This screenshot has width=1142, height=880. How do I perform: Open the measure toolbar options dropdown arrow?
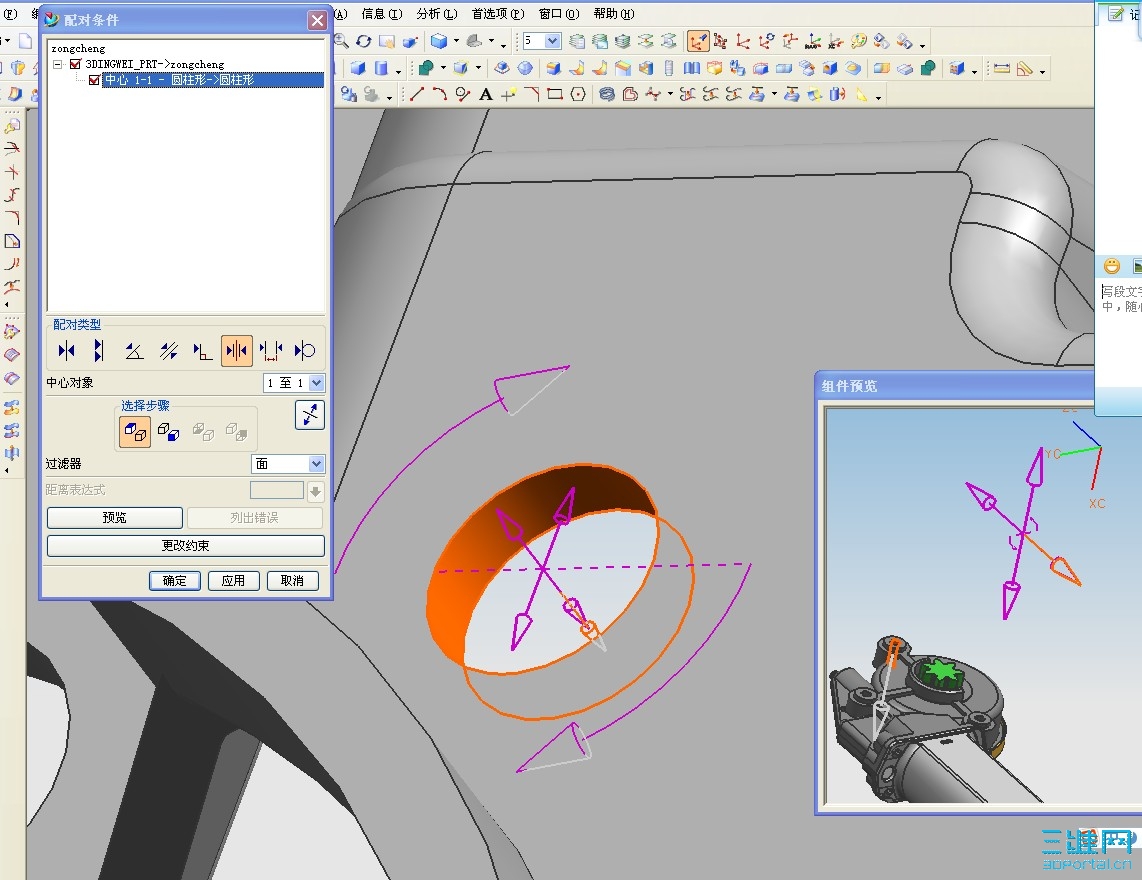(1042, 71)
